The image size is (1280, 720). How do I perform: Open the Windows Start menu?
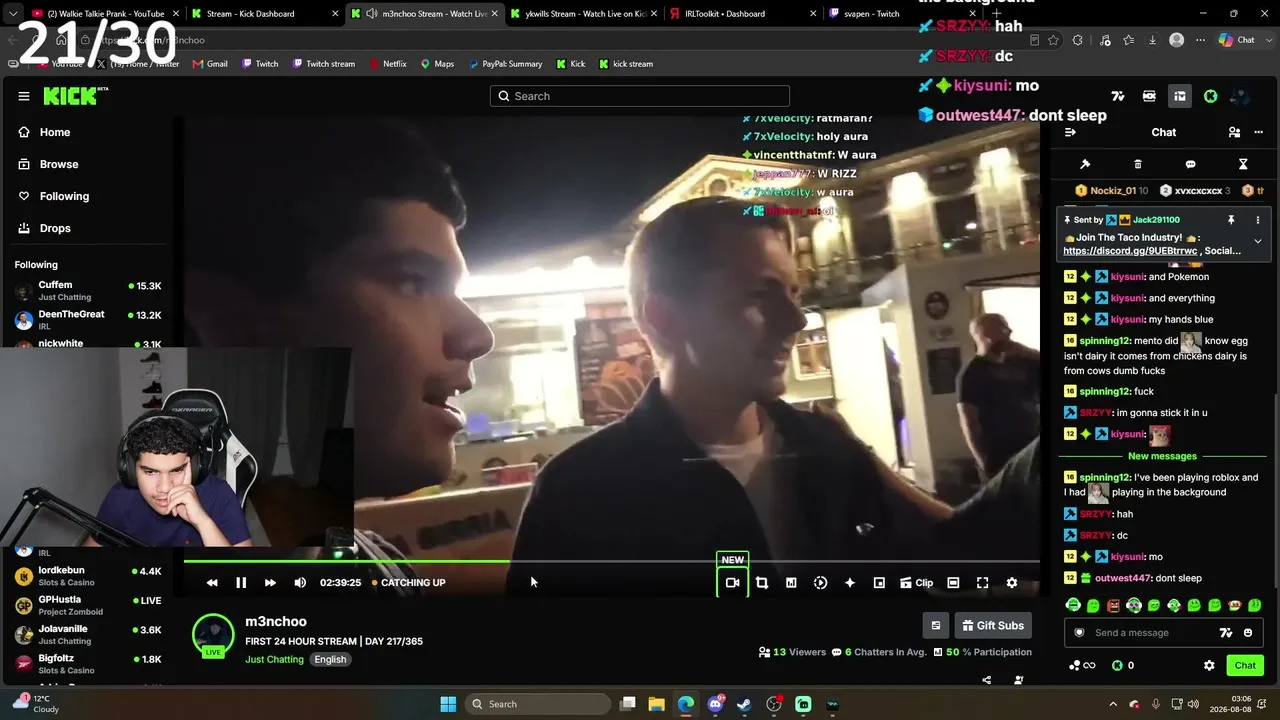pos(448,704)
